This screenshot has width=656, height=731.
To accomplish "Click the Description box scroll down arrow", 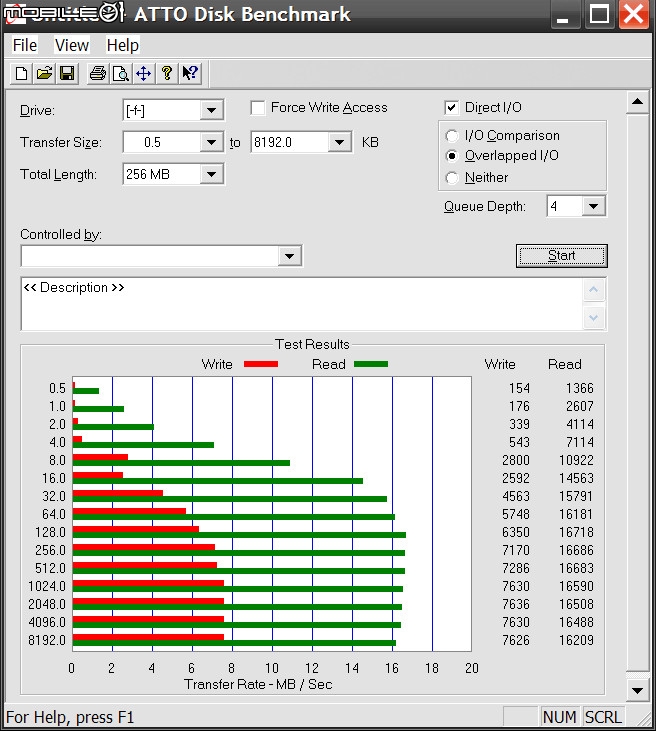I will click(594, 317).
